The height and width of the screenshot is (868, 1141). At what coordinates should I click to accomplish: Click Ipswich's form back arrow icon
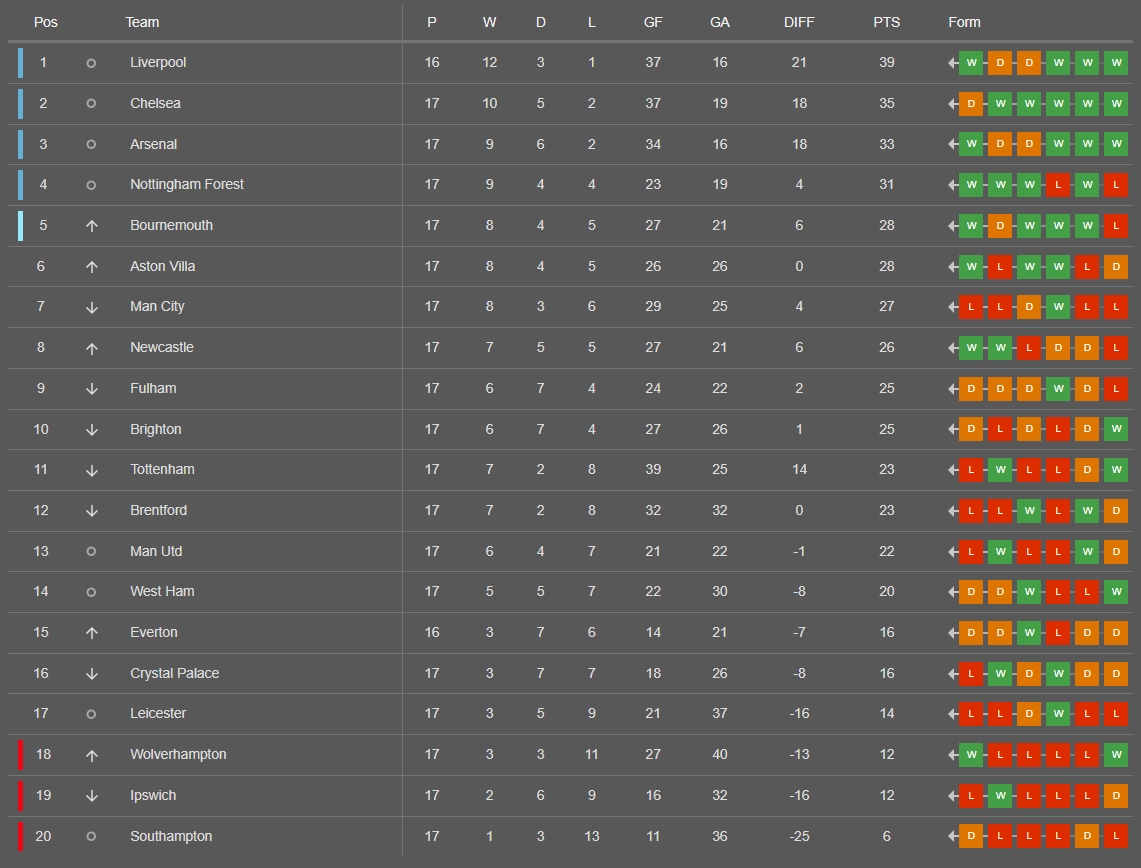tap(953, 796)
